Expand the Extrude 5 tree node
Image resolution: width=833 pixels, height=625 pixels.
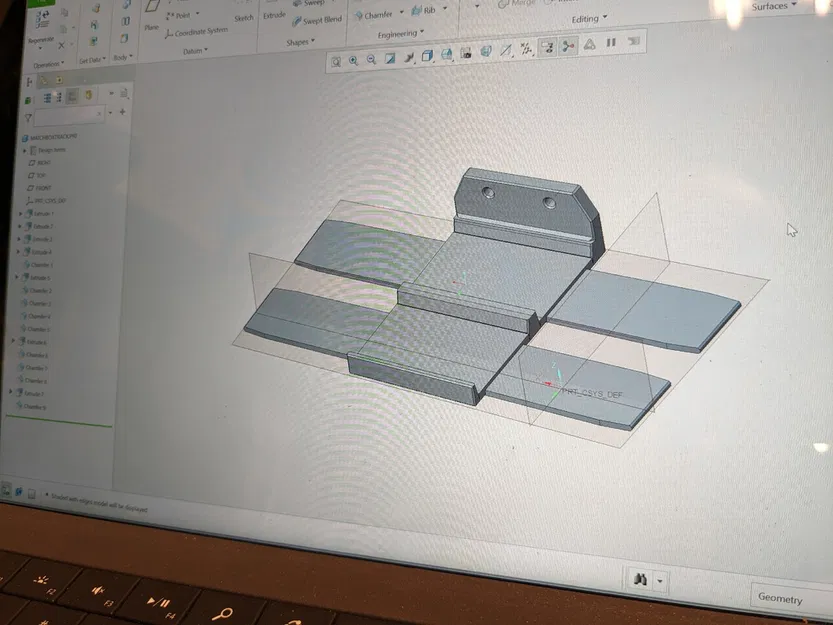coord(16,277)
